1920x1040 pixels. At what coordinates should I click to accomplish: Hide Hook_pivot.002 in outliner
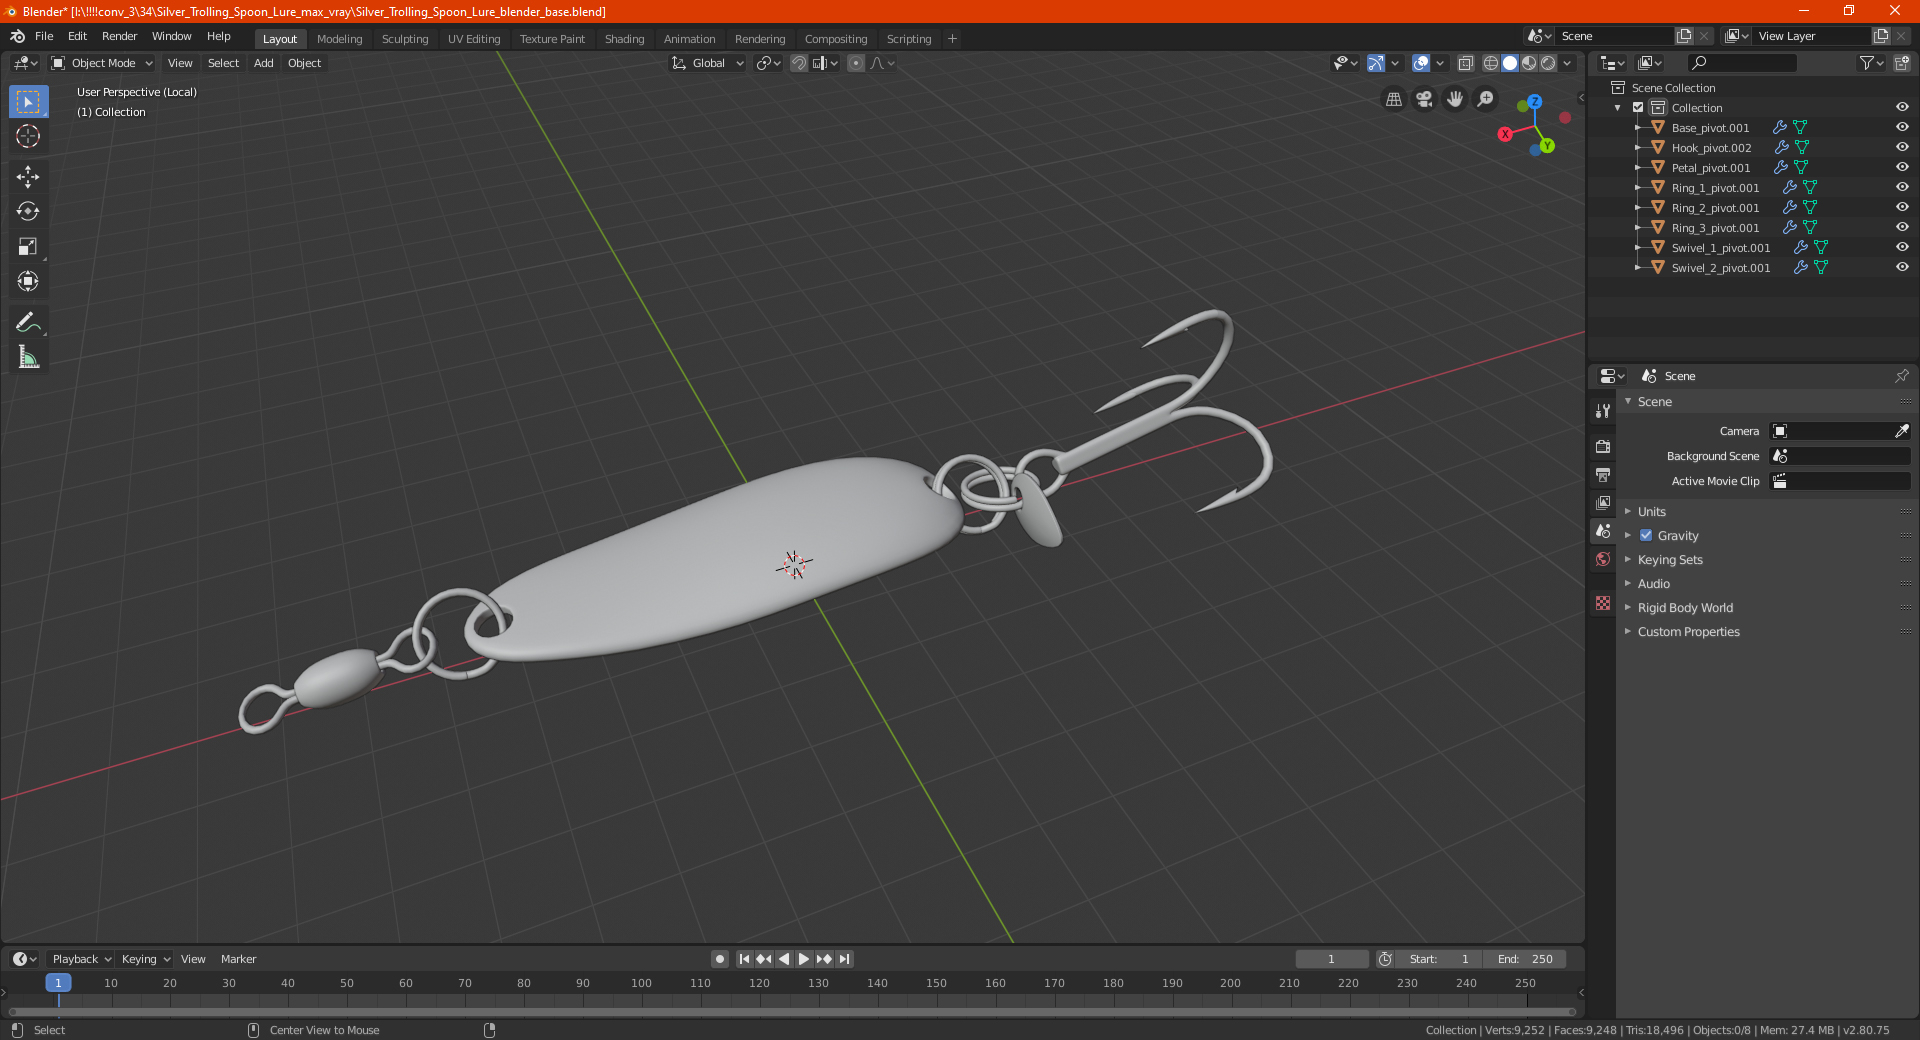pos(1902,147)
